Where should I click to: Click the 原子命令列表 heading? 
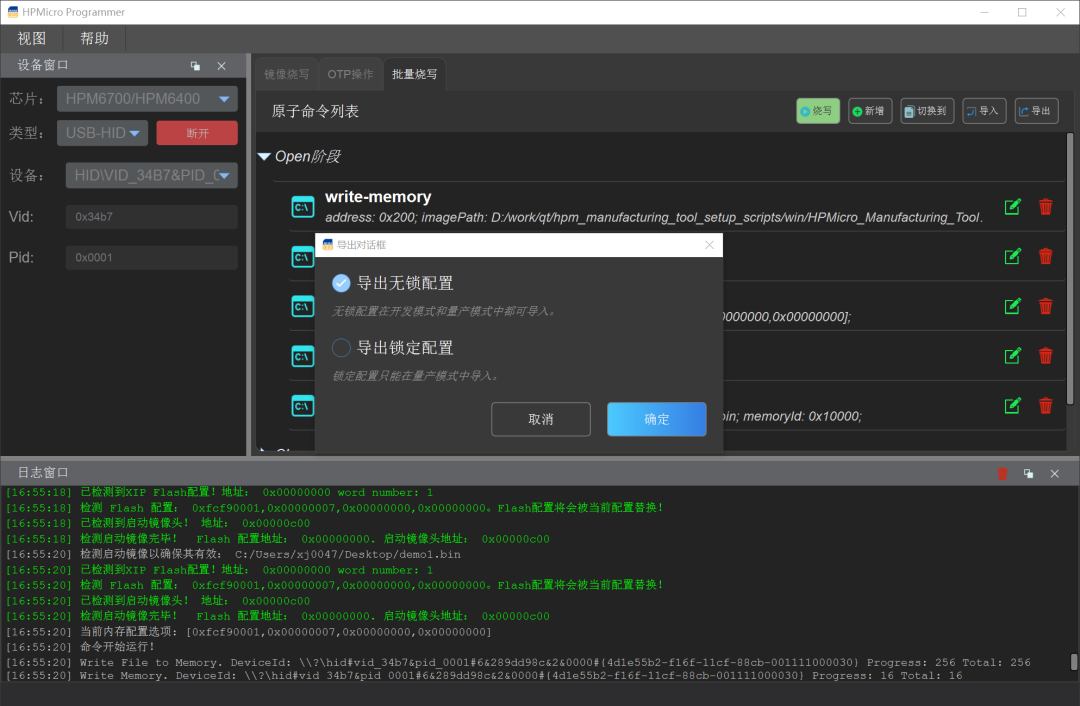[315, 112]
